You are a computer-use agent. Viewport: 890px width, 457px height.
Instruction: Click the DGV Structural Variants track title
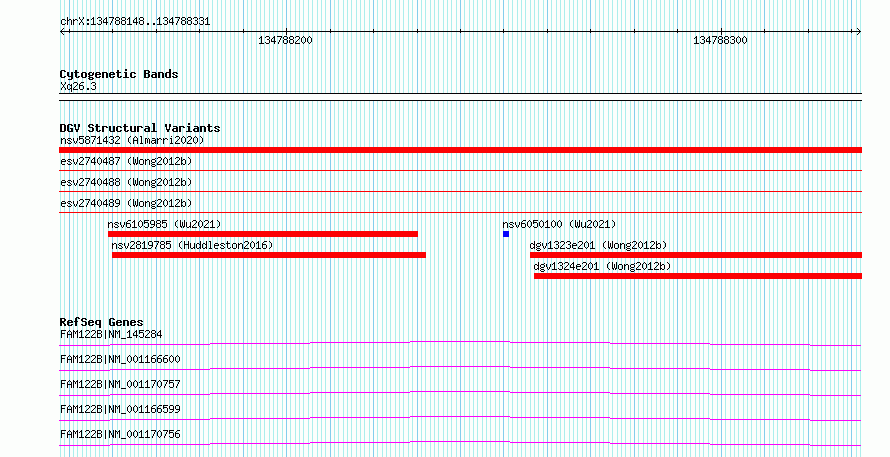click(x=140, y=128)
